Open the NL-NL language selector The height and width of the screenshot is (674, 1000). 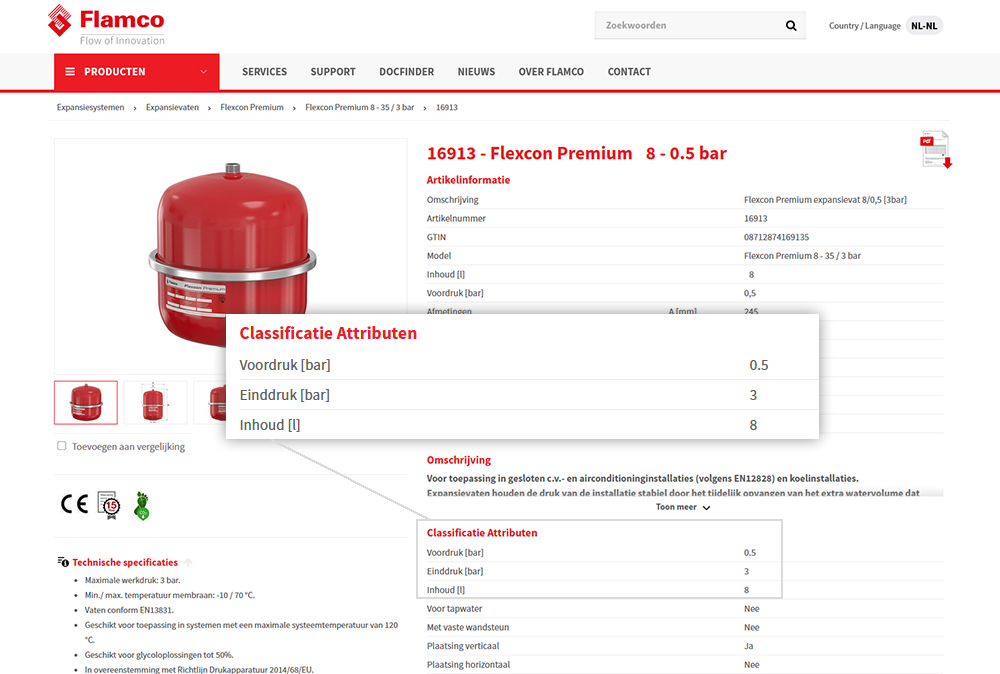923,26
